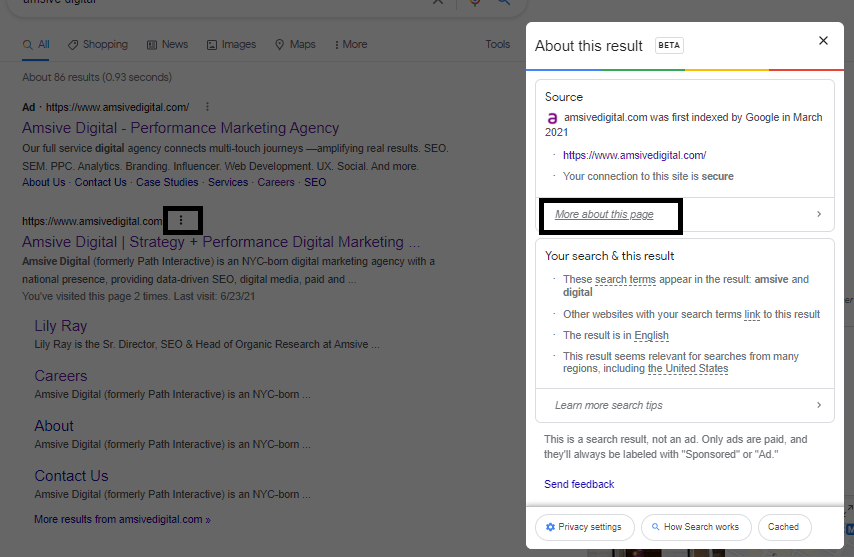Open the Lily Ray sitelink
854x557 pixels.
tap(60, 326)
